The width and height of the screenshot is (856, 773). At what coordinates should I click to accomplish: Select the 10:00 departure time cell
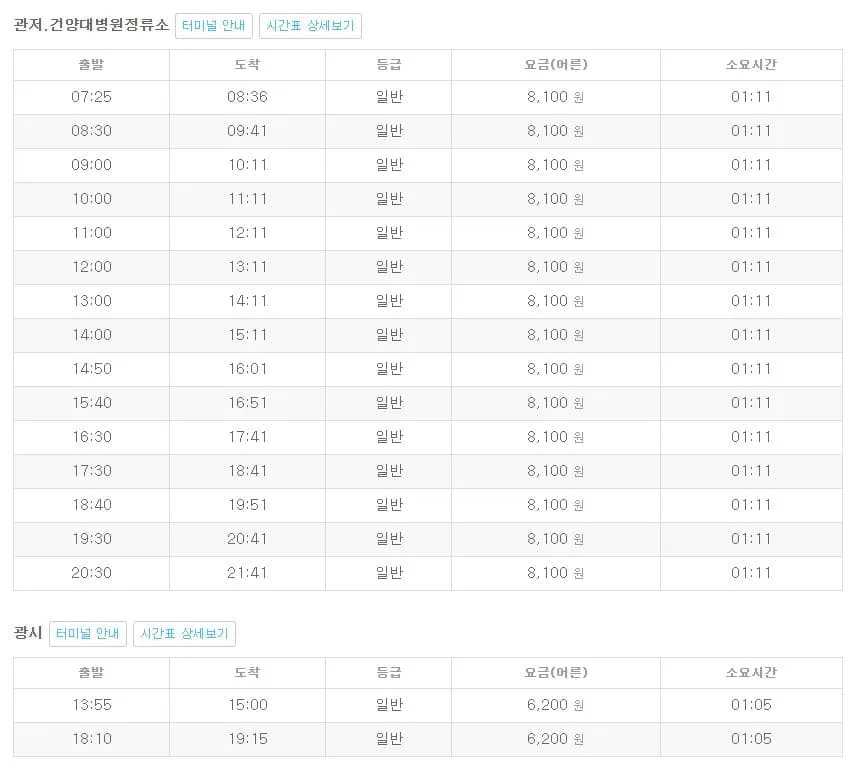[x=91, y=199]
